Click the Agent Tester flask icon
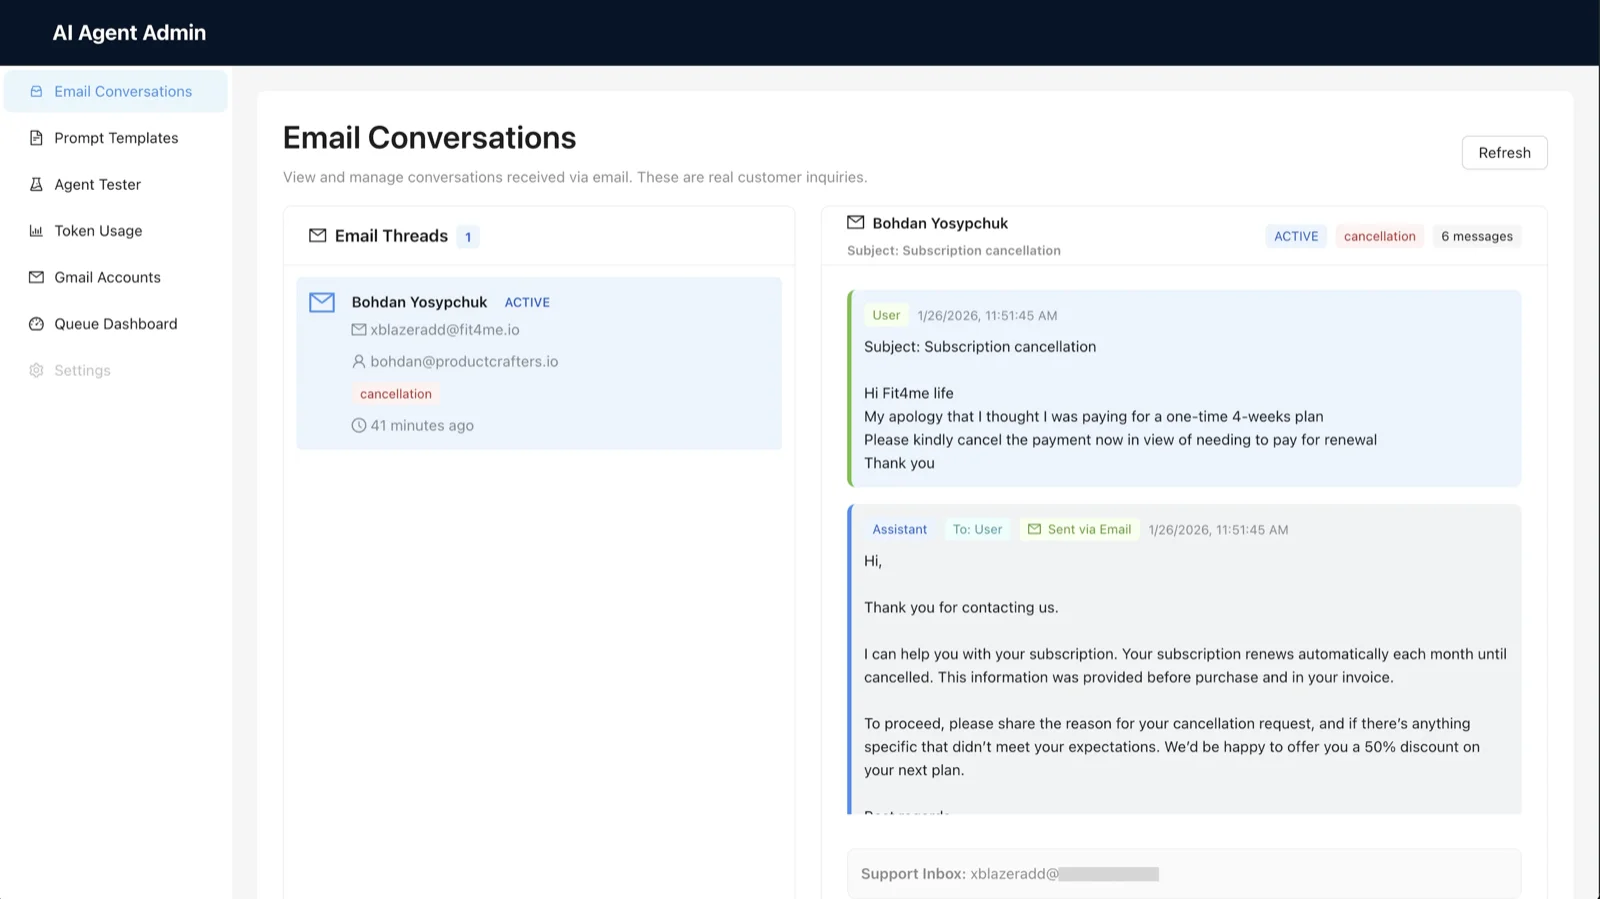 point(36,184)
